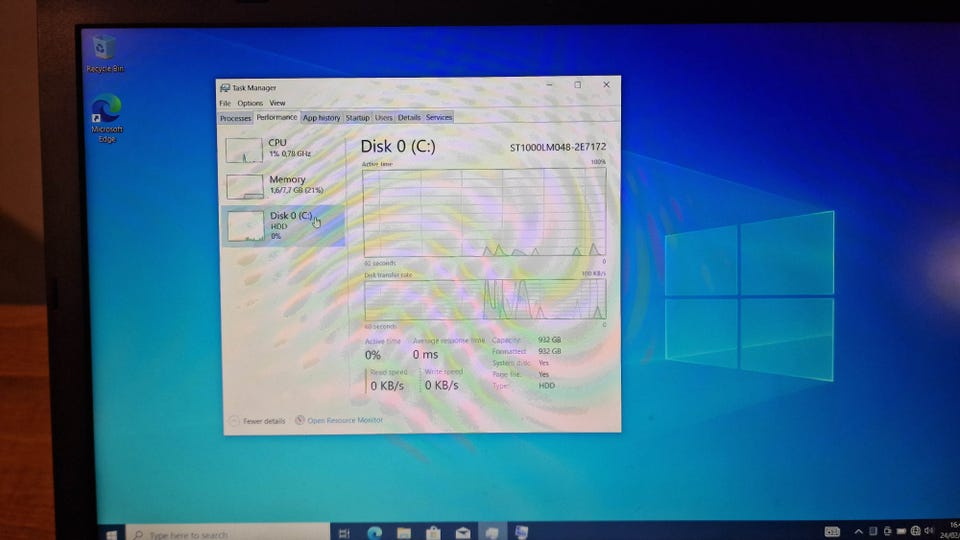Screen dimensions: 960x540
Task: Go to the Users tab
Action: [x=383, y=118]
